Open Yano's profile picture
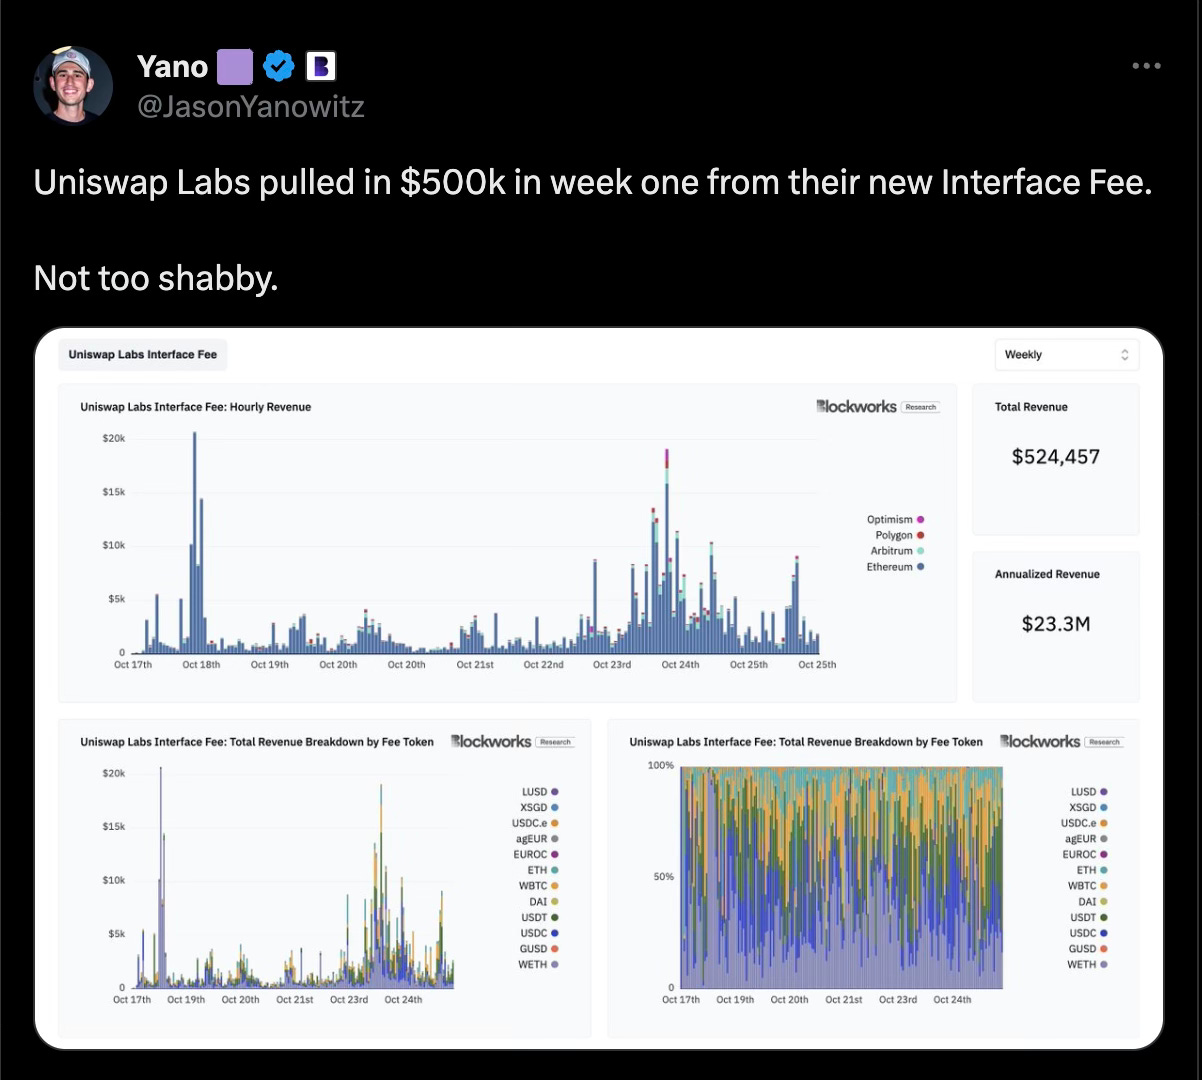The image size is (1202, 1080). [72, 85]
